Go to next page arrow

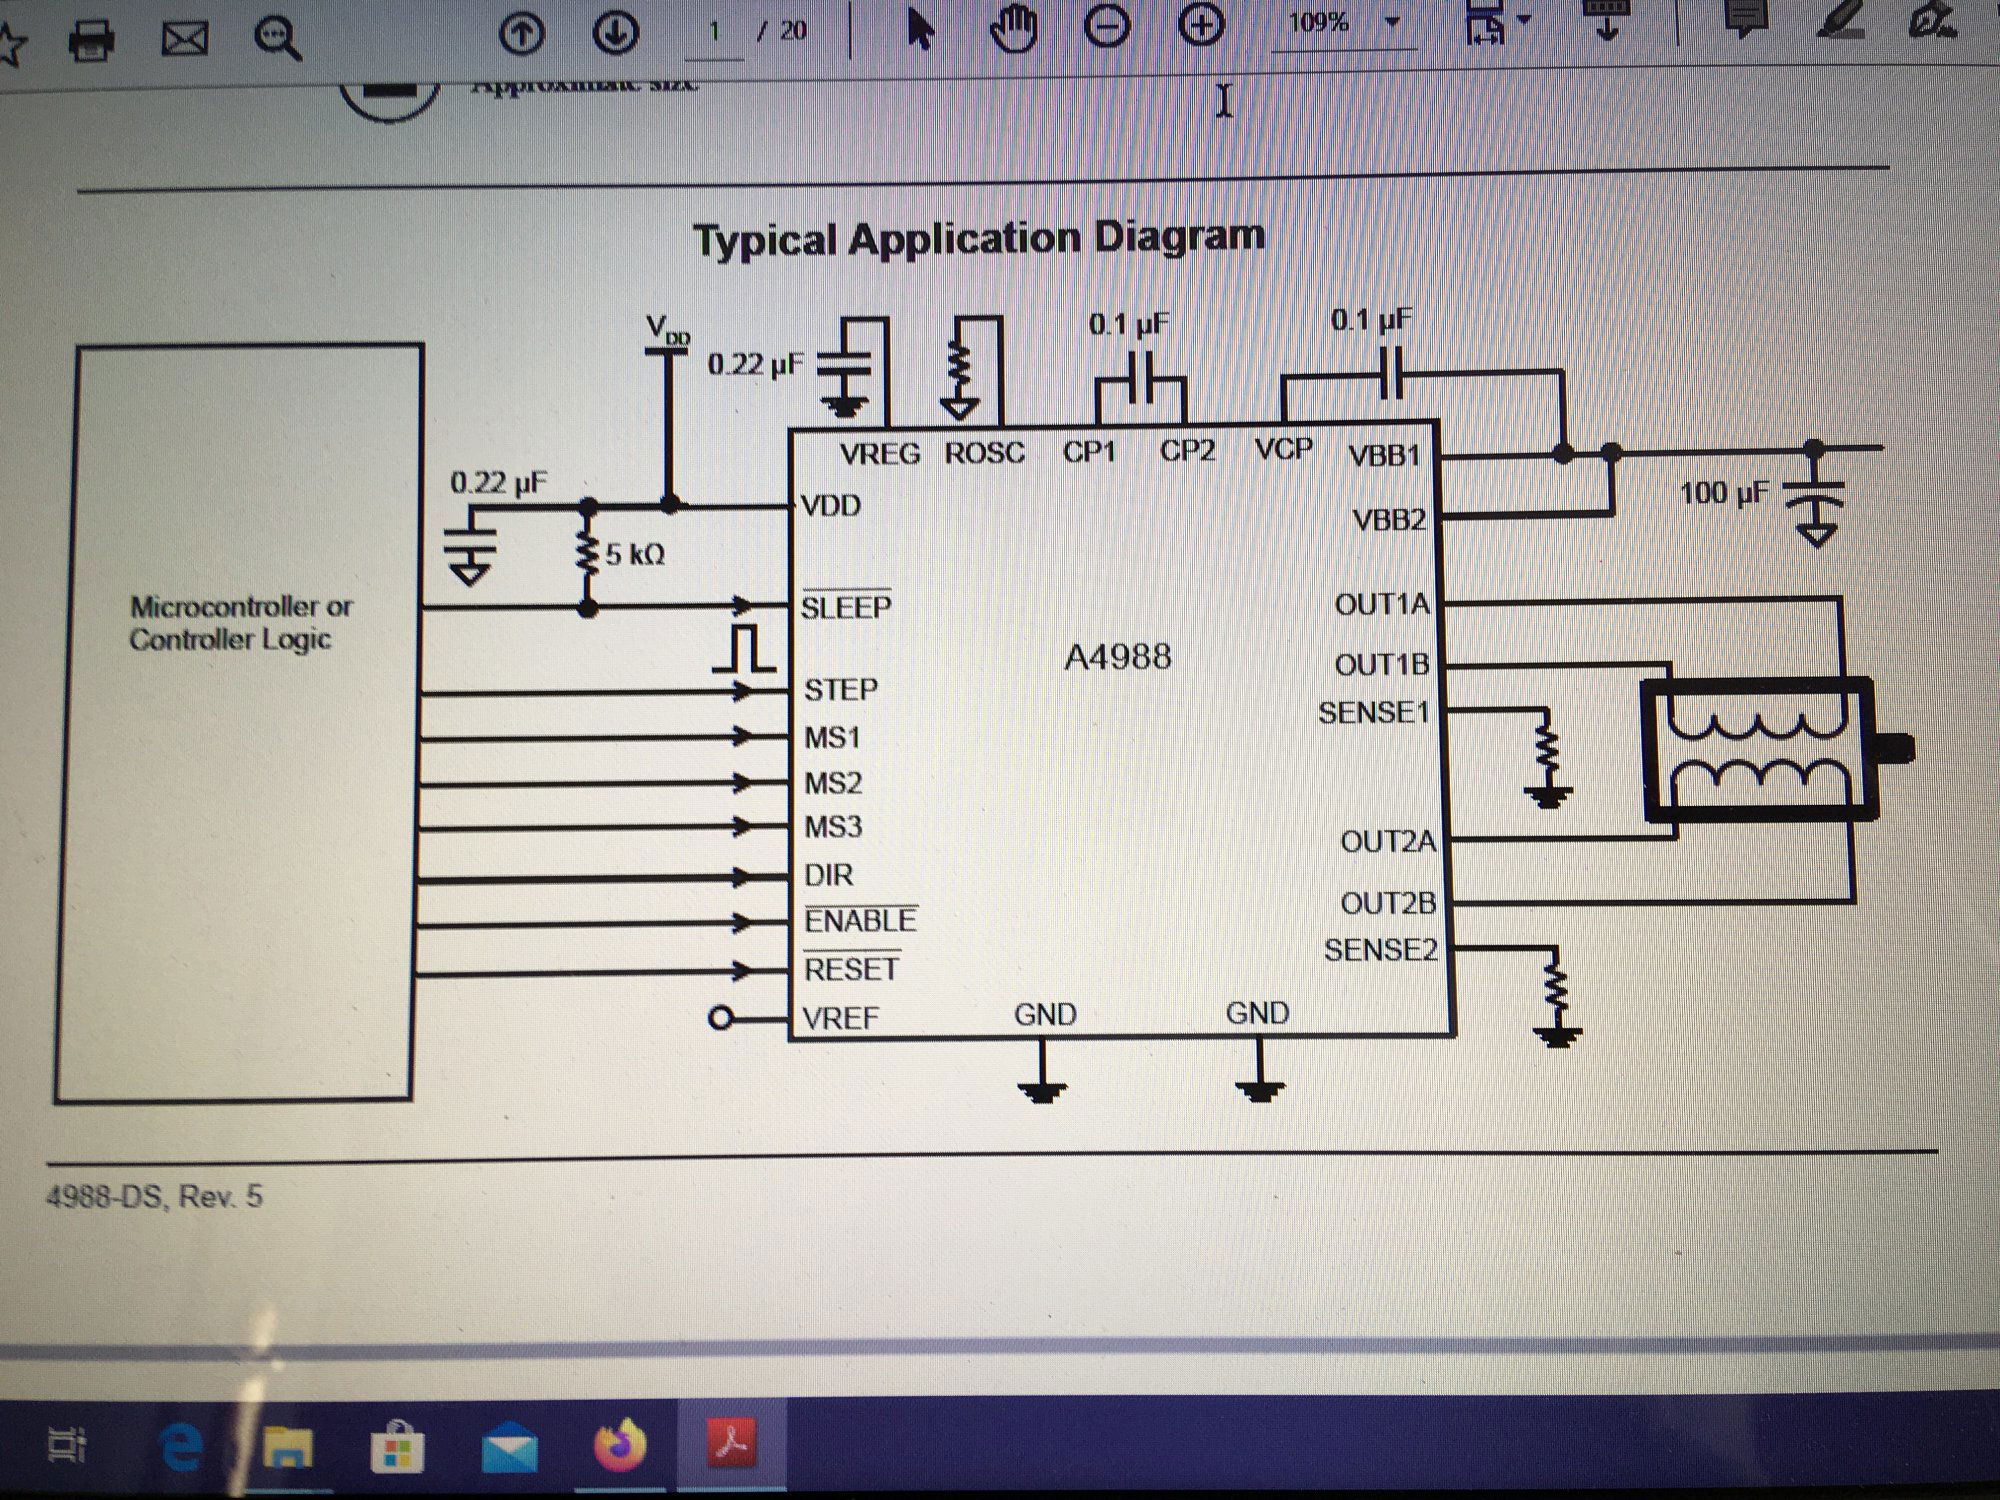click(x=616, y=33)
